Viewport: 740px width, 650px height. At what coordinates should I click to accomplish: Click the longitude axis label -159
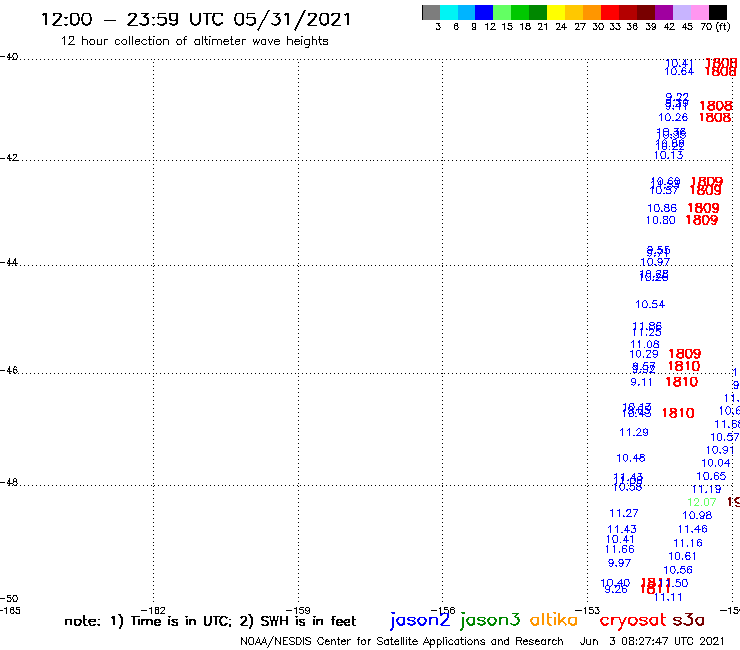click(298, 610)
